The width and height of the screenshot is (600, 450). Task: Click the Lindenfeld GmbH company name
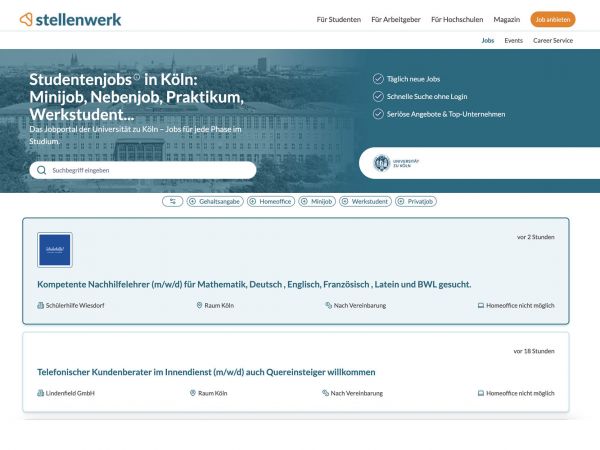(70, 393)
